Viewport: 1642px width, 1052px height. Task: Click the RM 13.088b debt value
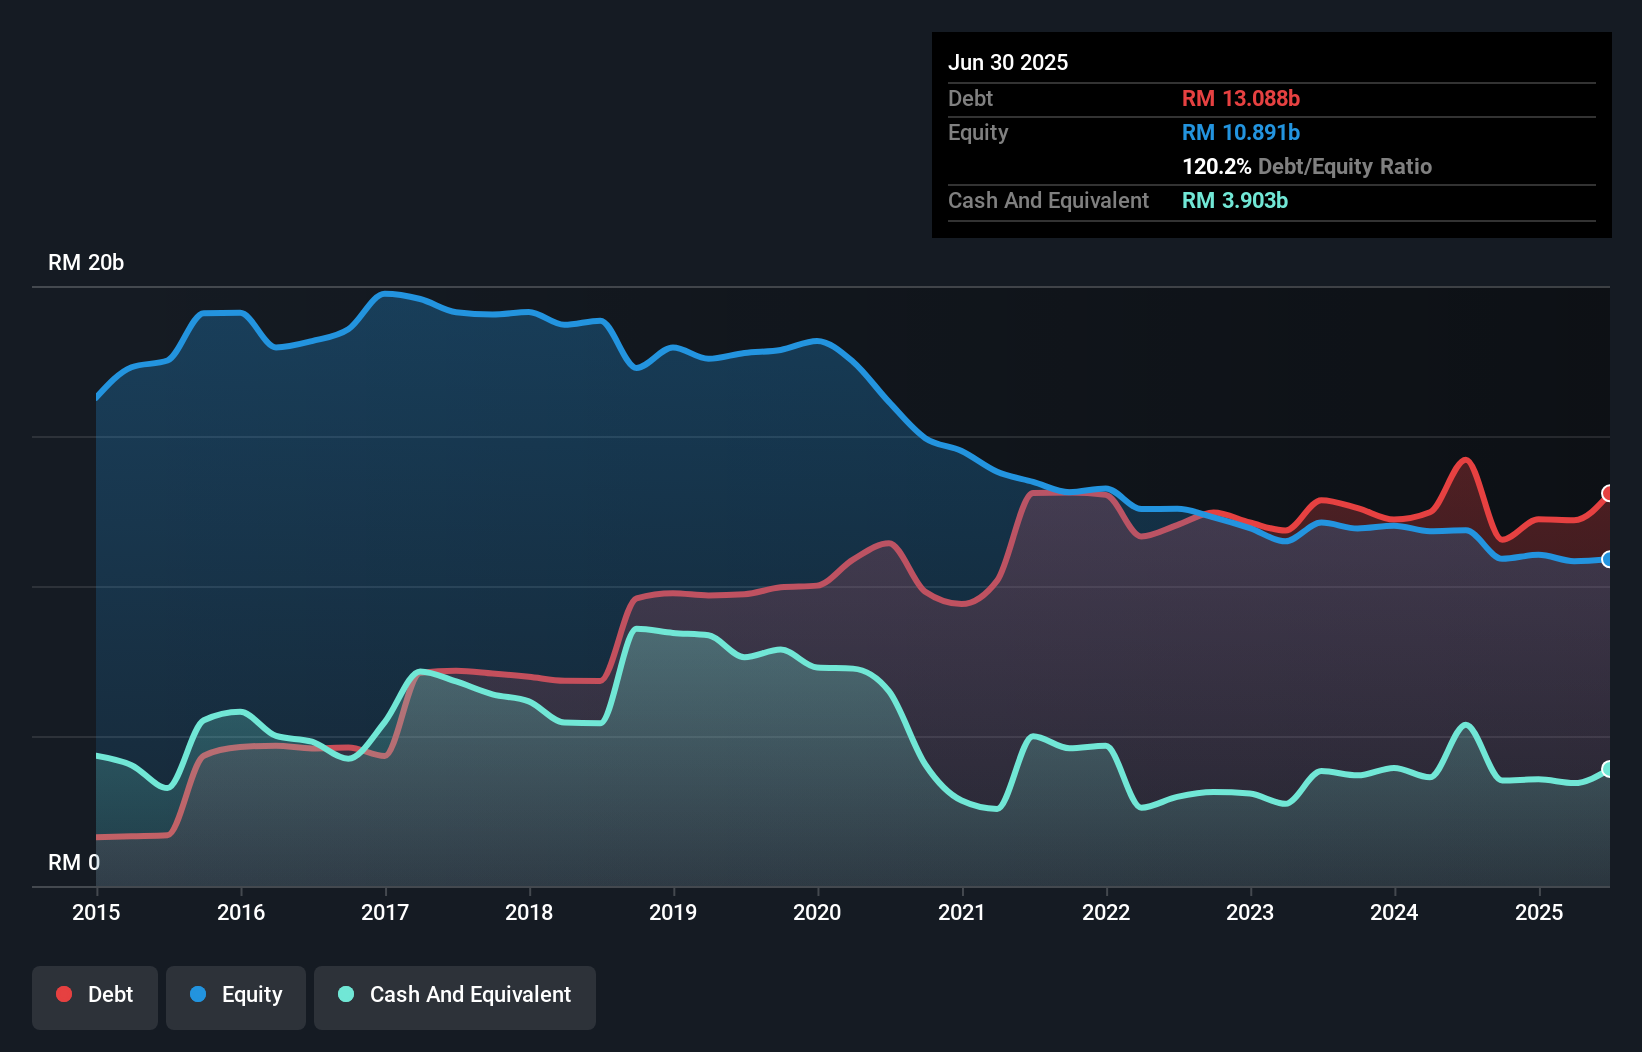coord(1241,98)
